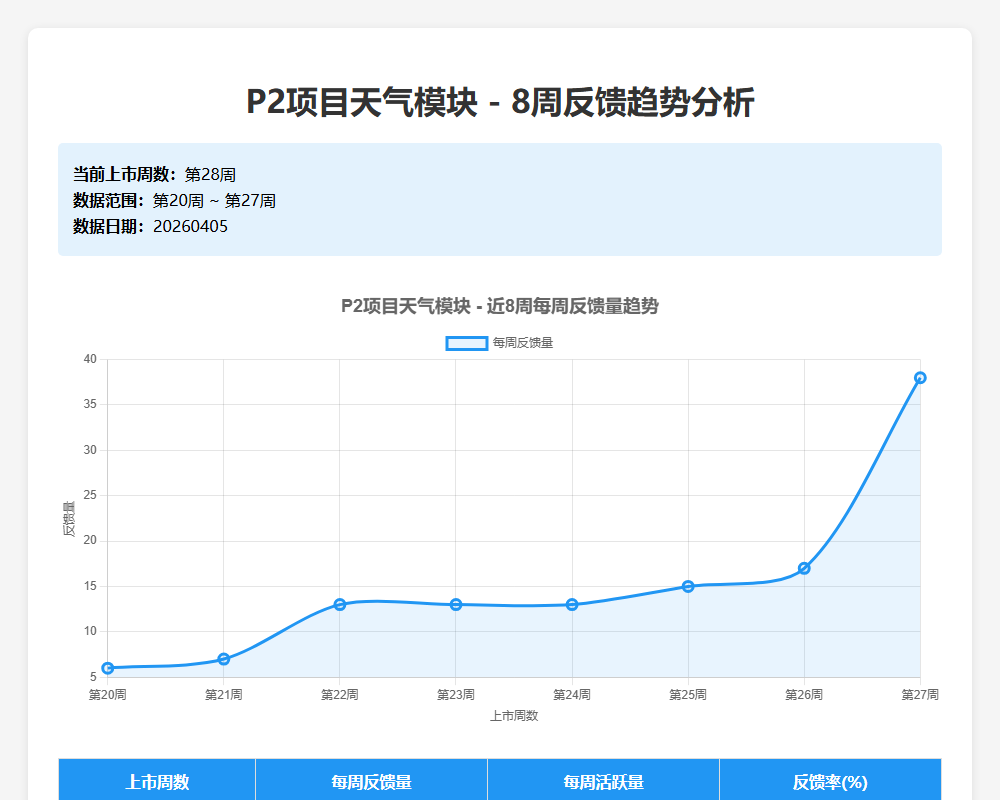Click the x-axis label 第23周
Screen dimensions: 1000x800
click(456, 695)
